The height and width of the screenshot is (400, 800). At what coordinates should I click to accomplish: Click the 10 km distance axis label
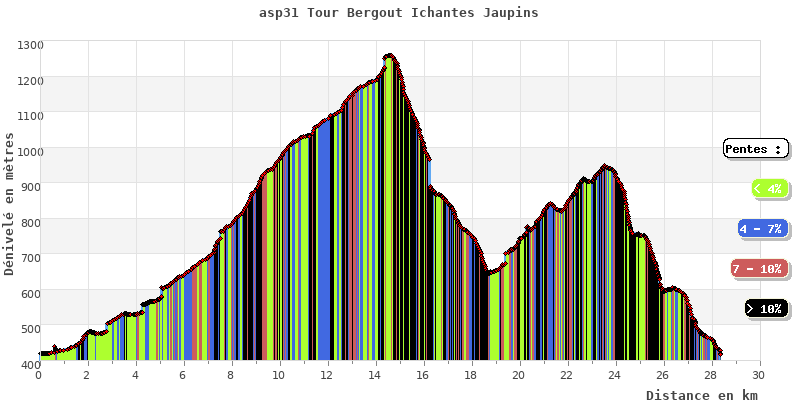click(280, 376)
